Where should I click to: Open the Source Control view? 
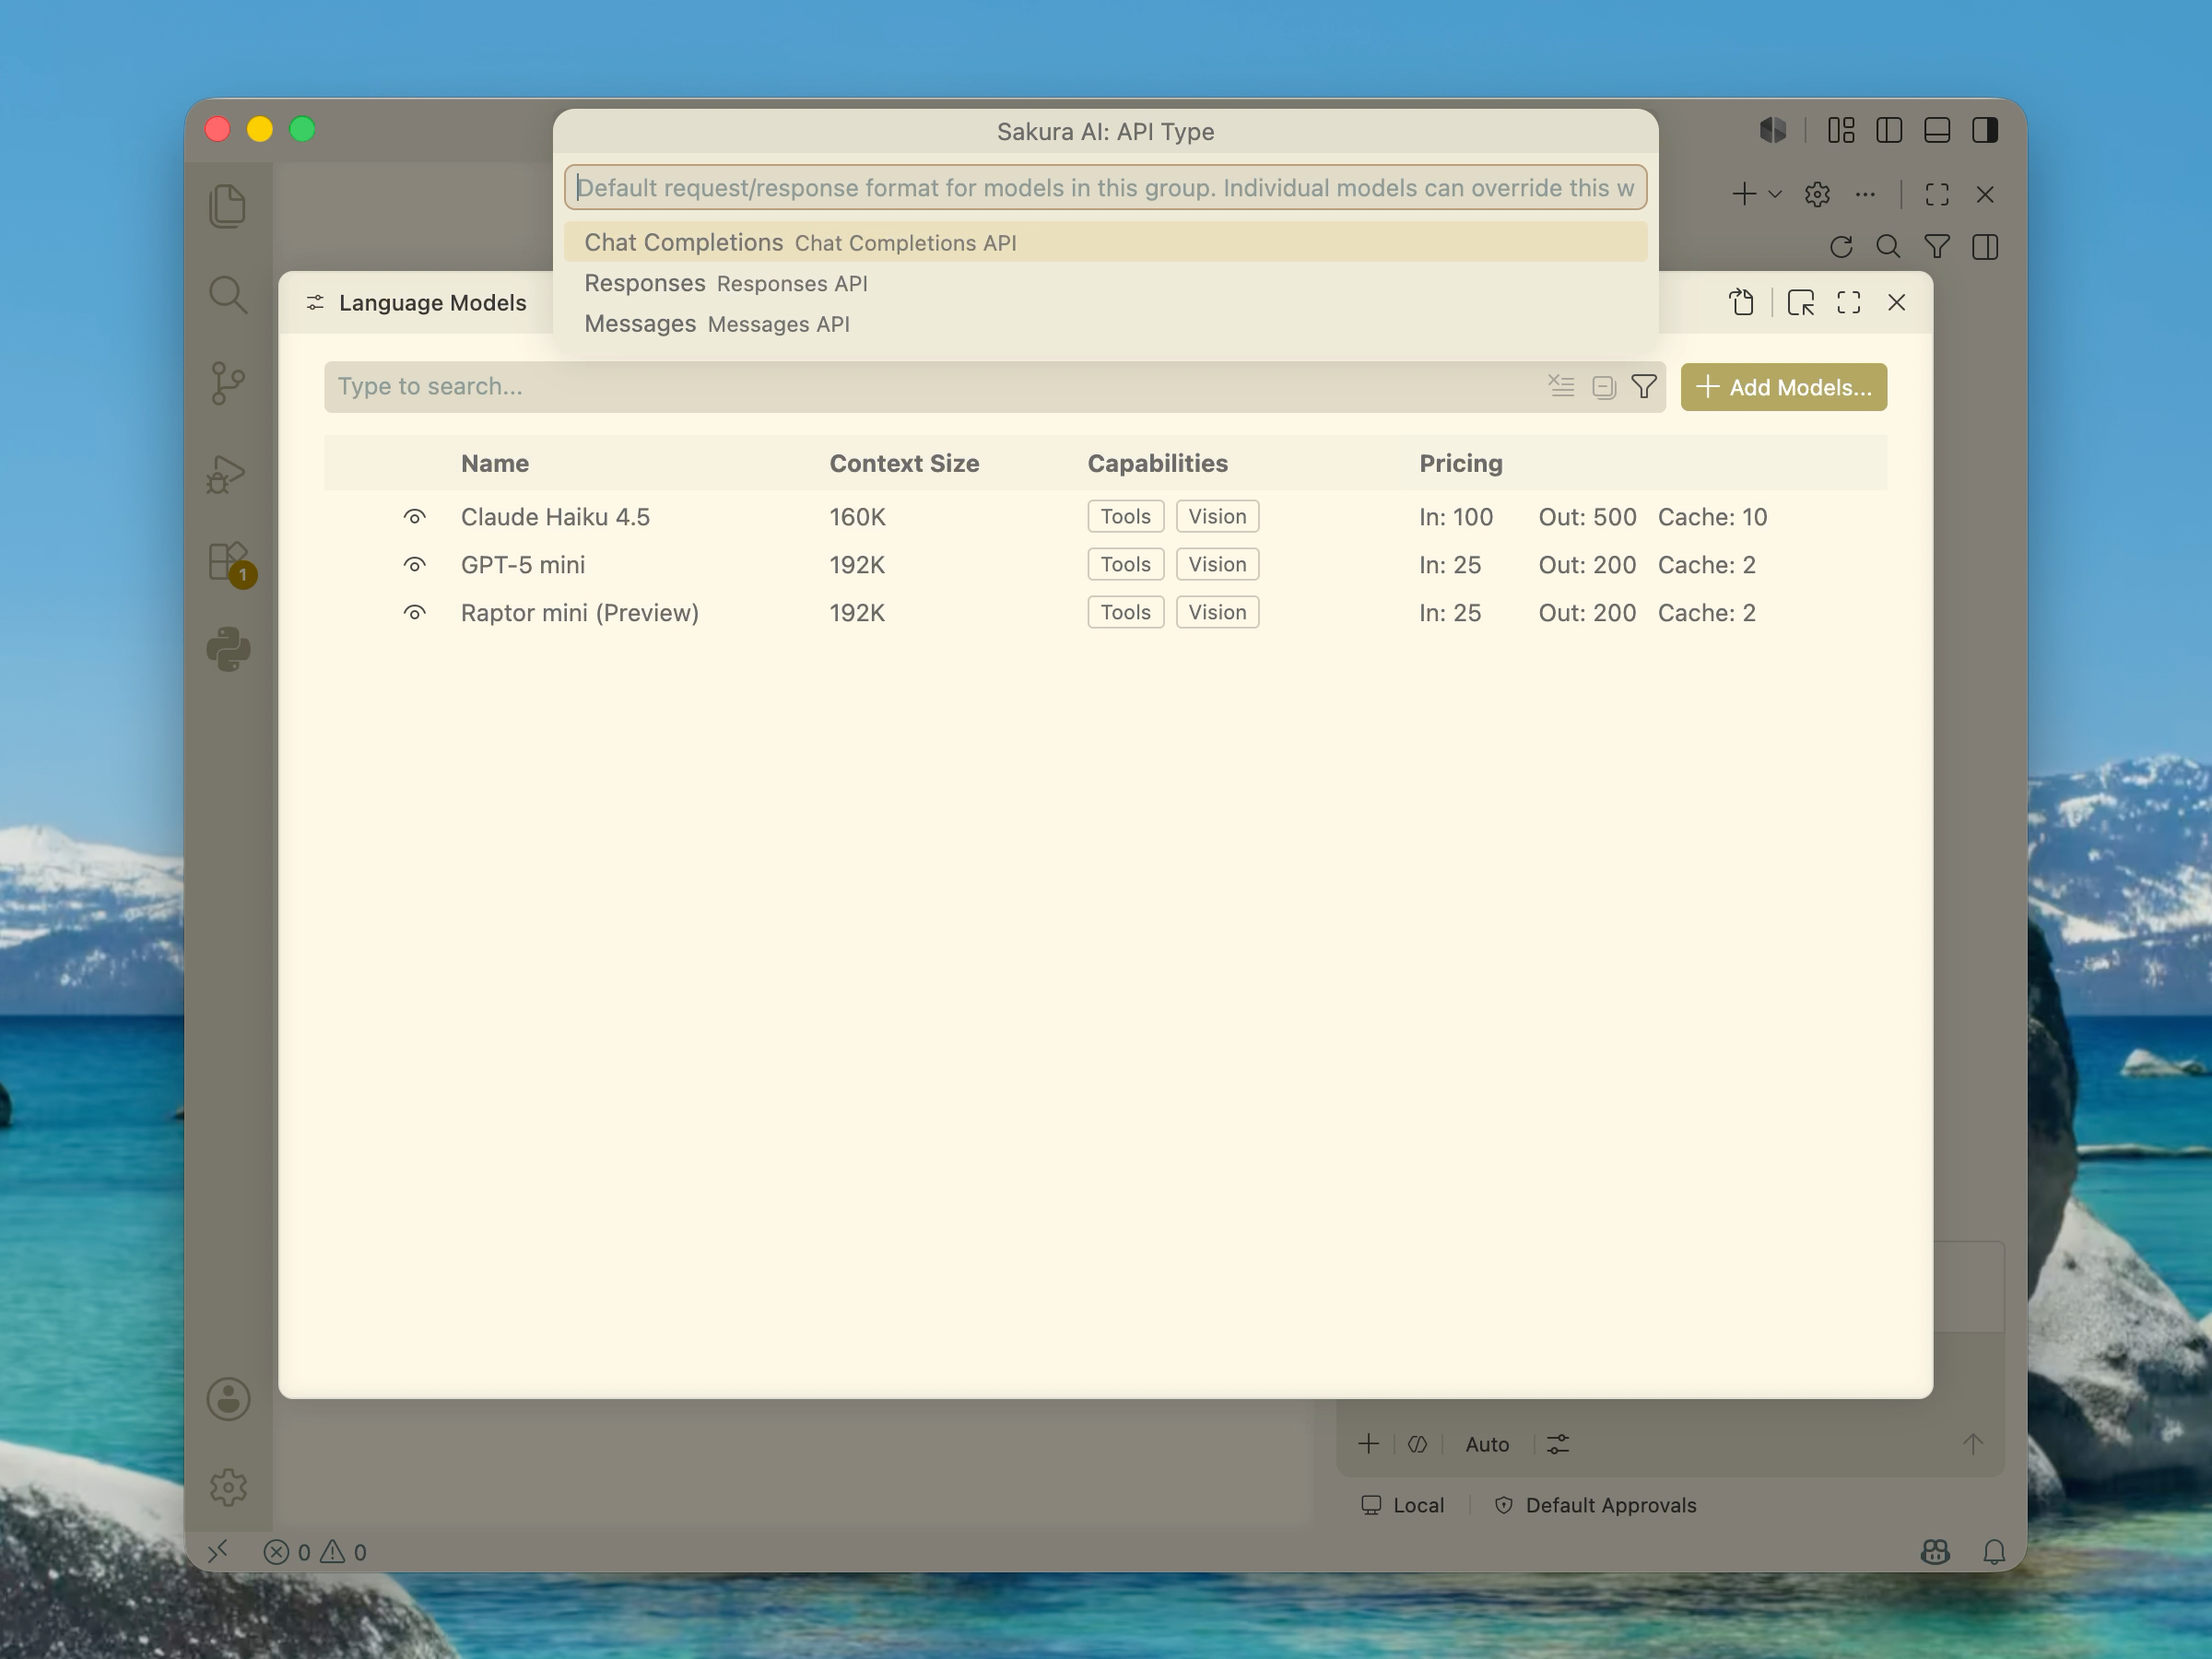coord(228,383)
